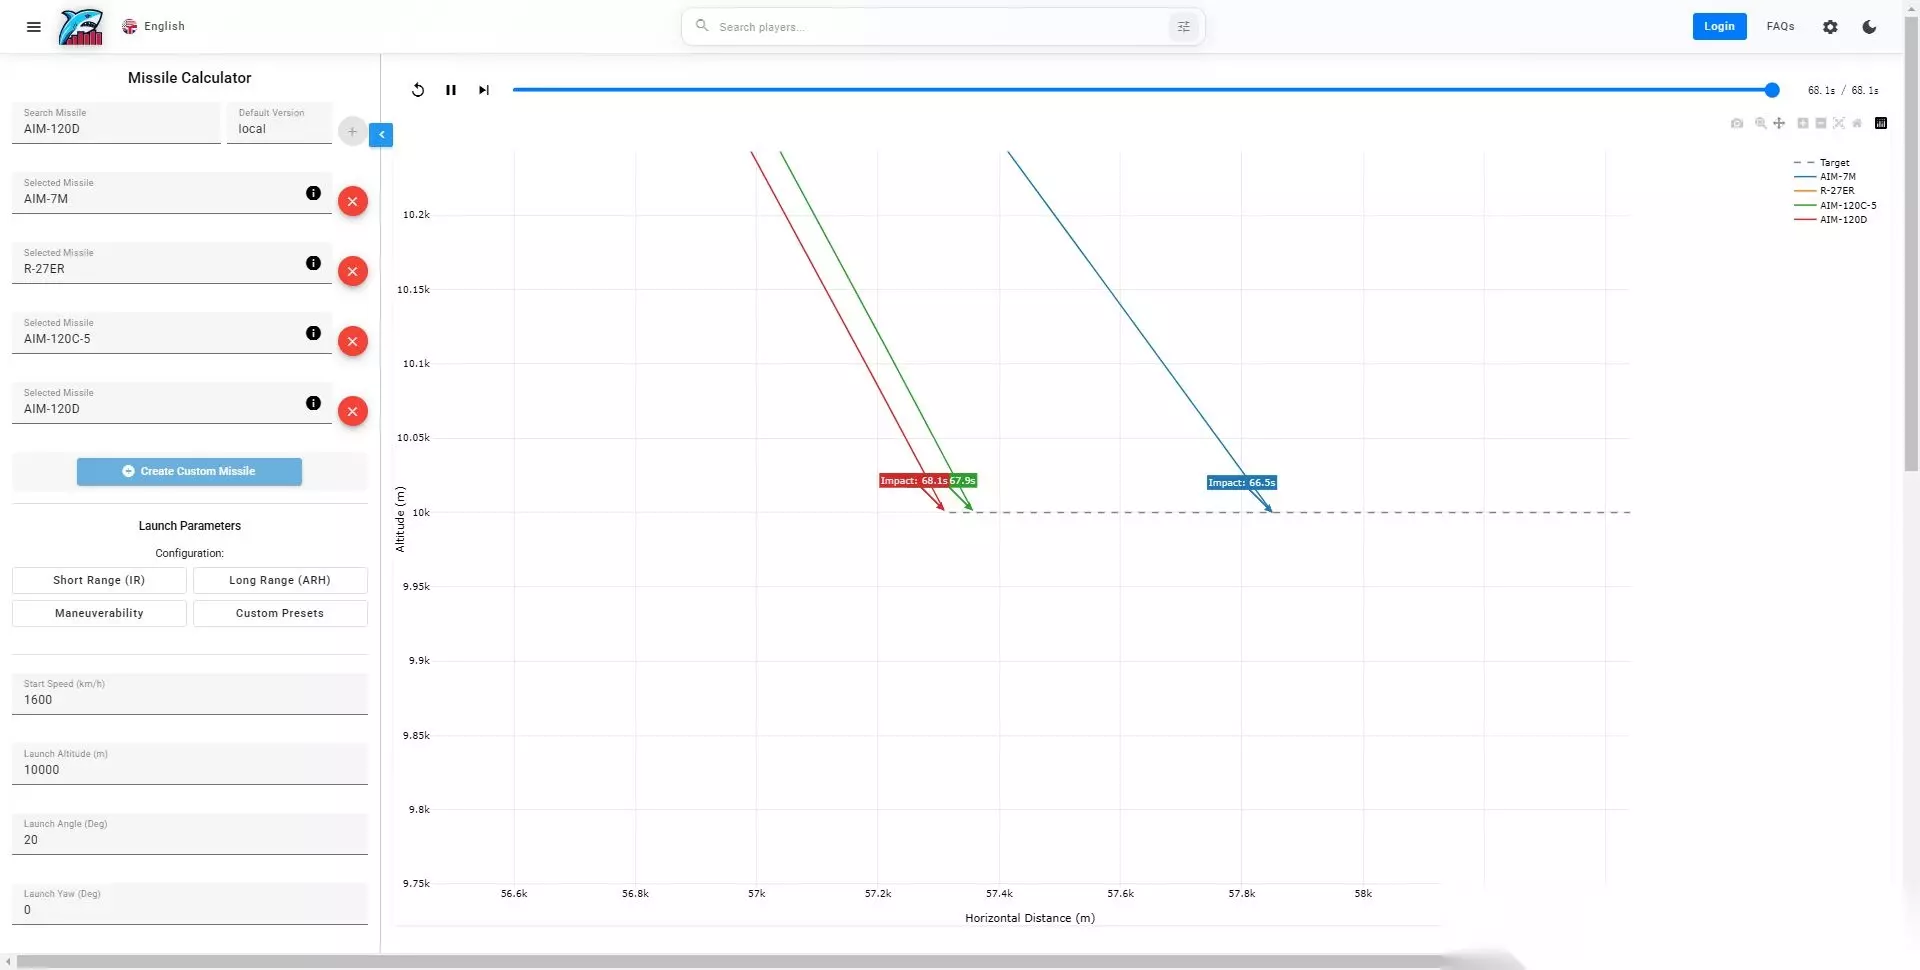Show info for the AIM-7M missile

tap(314, 193)
